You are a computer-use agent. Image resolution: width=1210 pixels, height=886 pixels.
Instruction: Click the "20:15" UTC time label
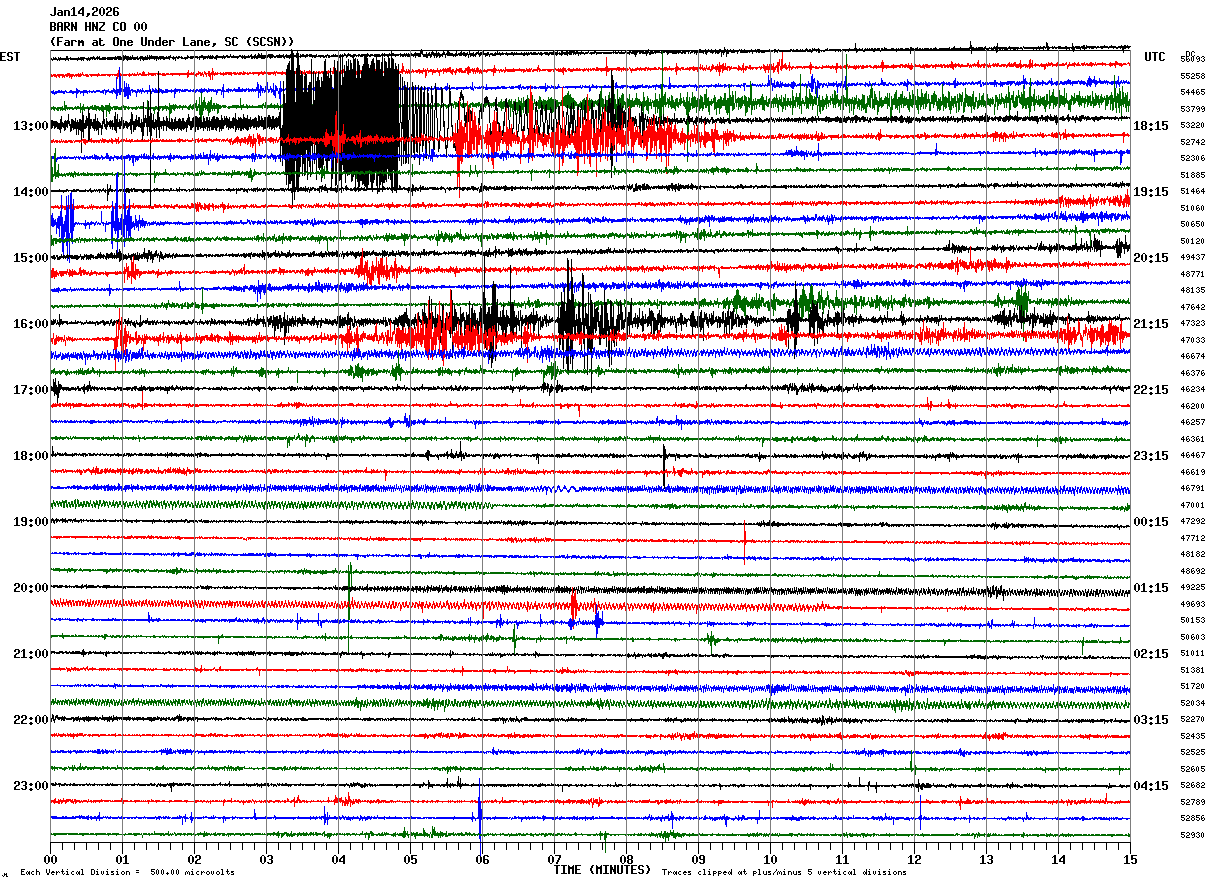(x=1151, y=258)
